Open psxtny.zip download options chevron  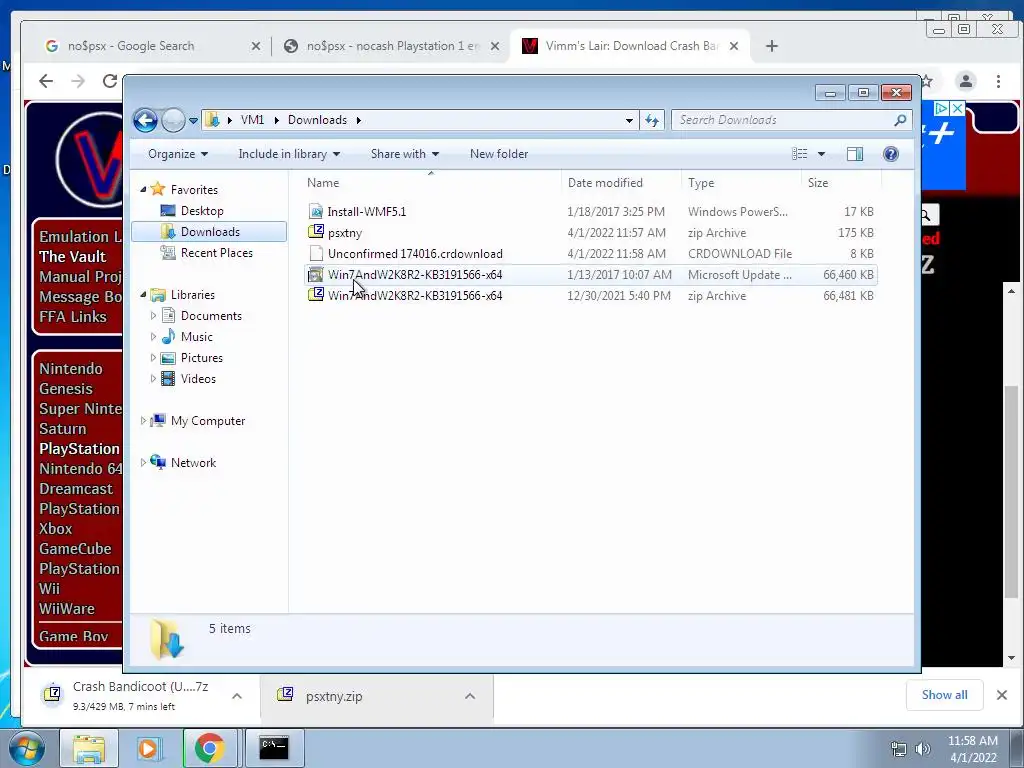coord(470,696)
